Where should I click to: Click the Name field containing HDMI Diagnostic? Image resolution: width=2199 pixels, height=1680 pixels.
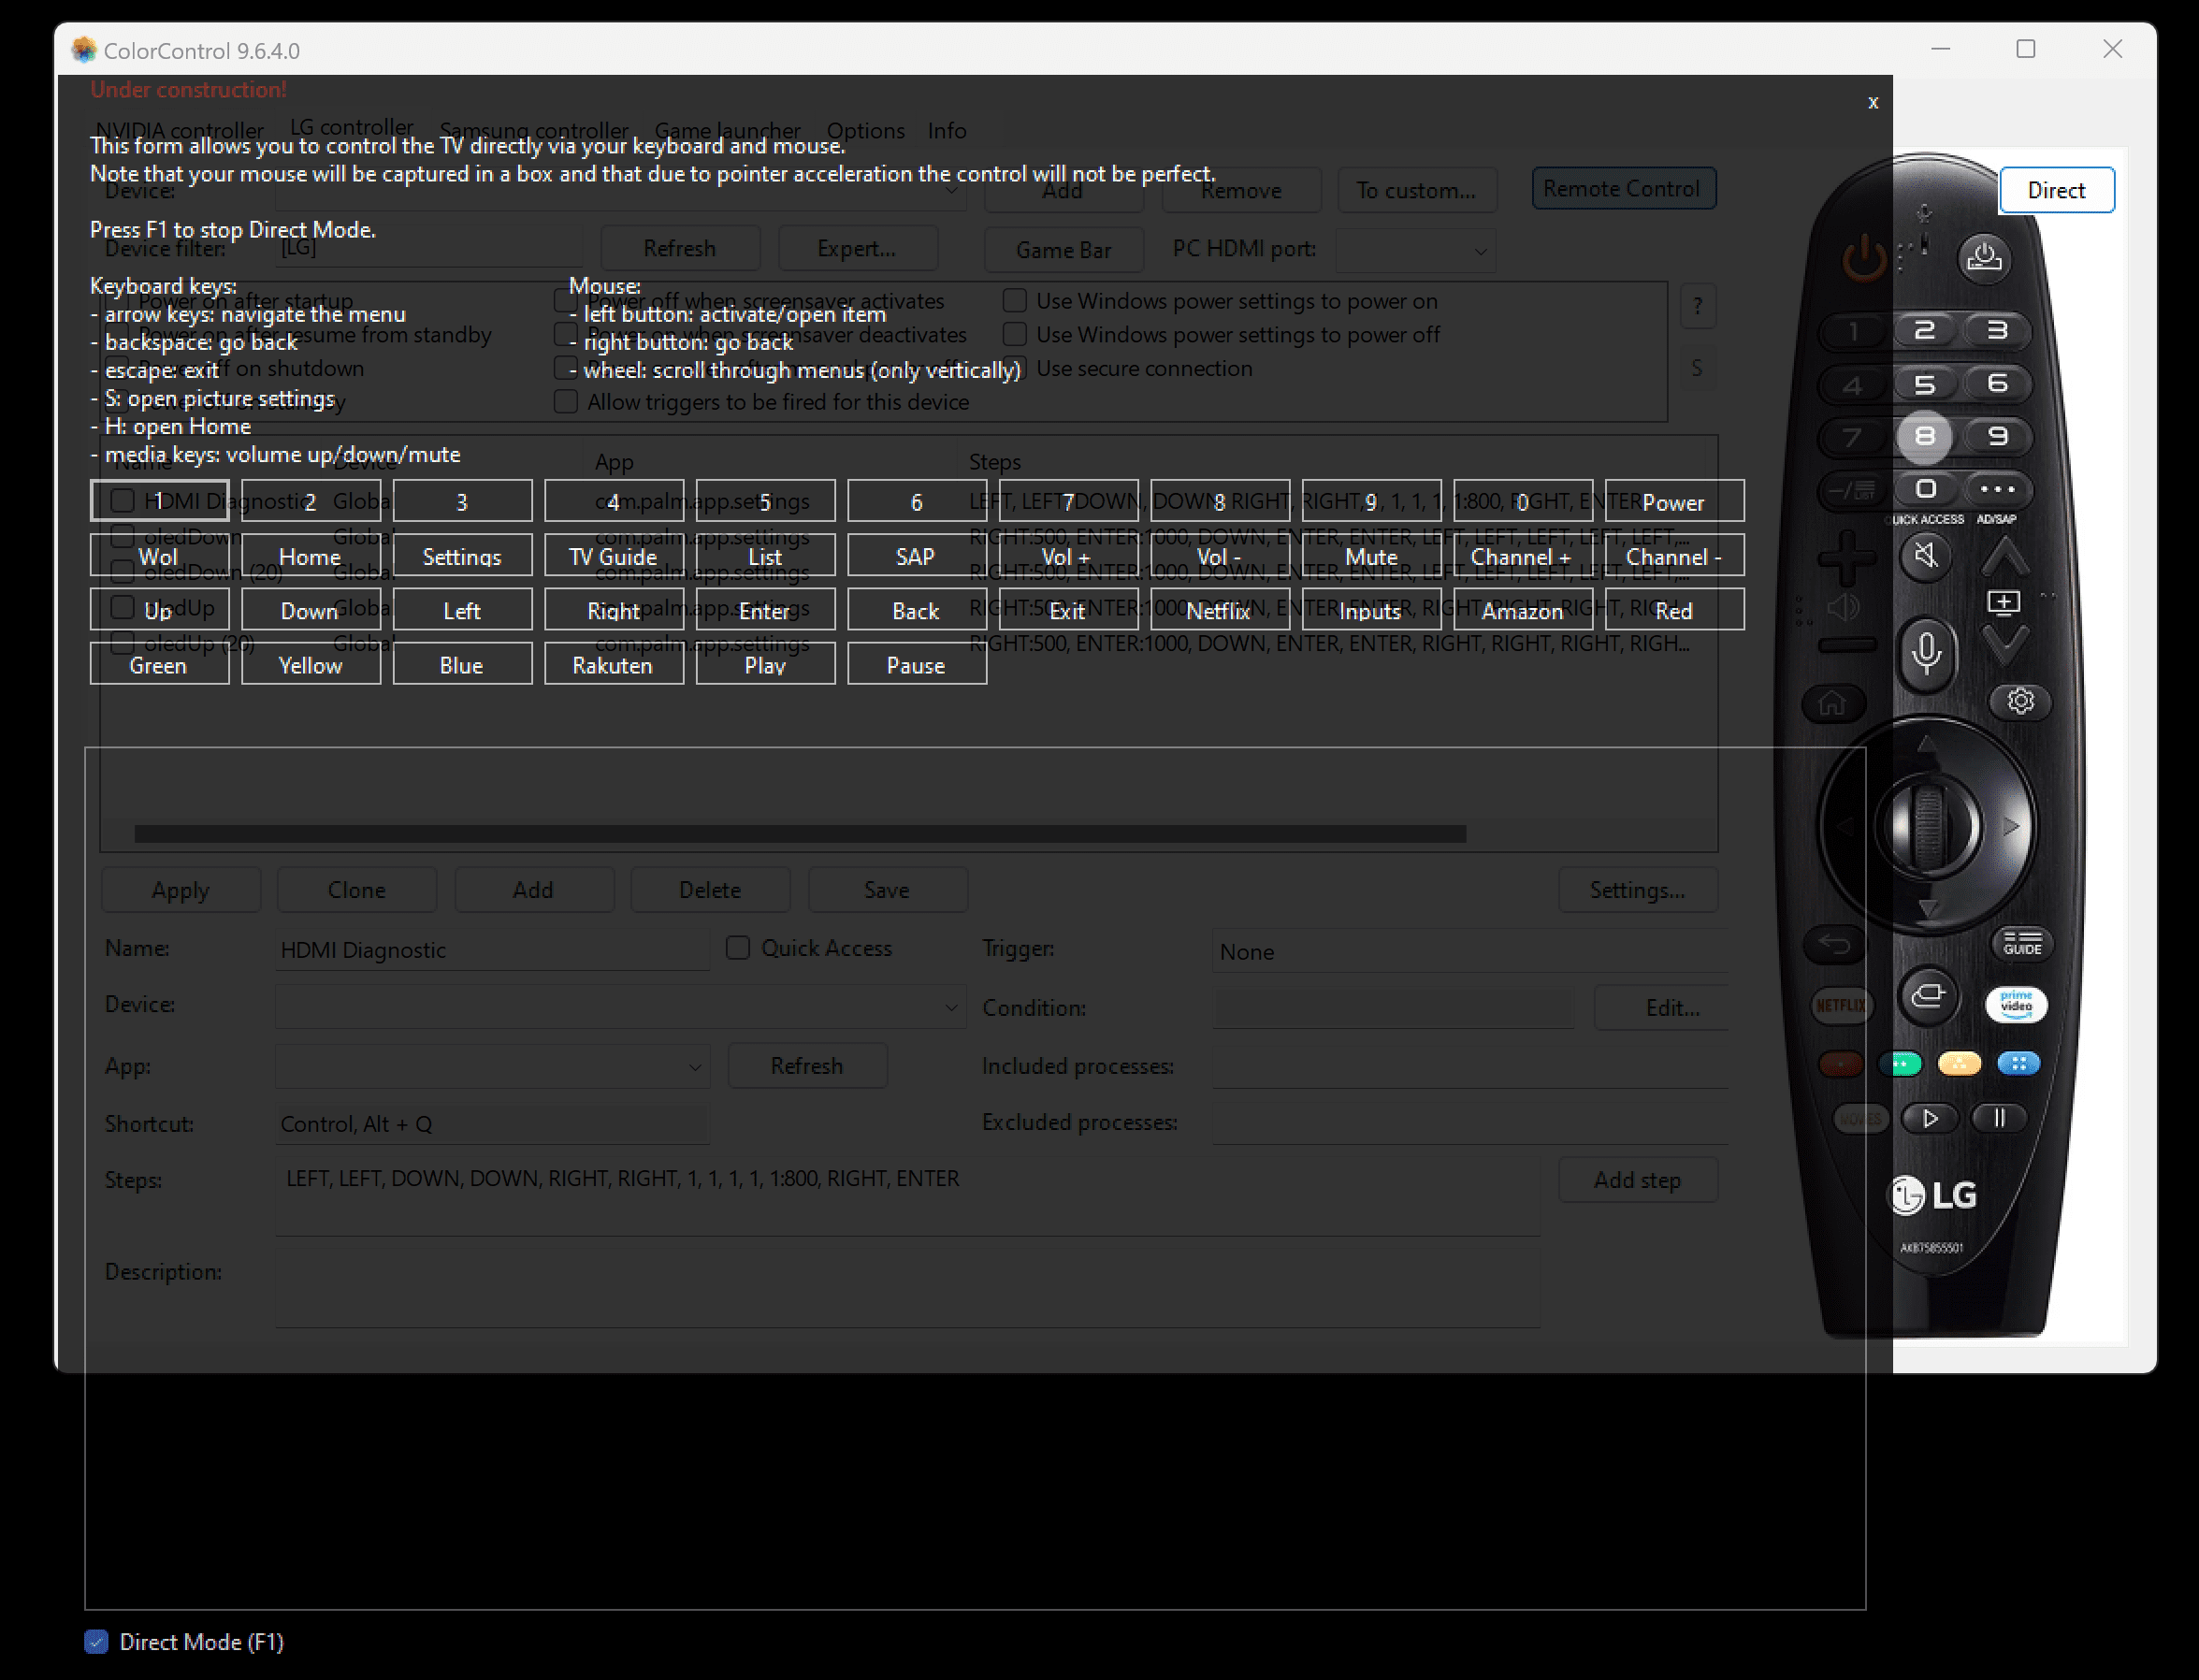coord(493,950)
